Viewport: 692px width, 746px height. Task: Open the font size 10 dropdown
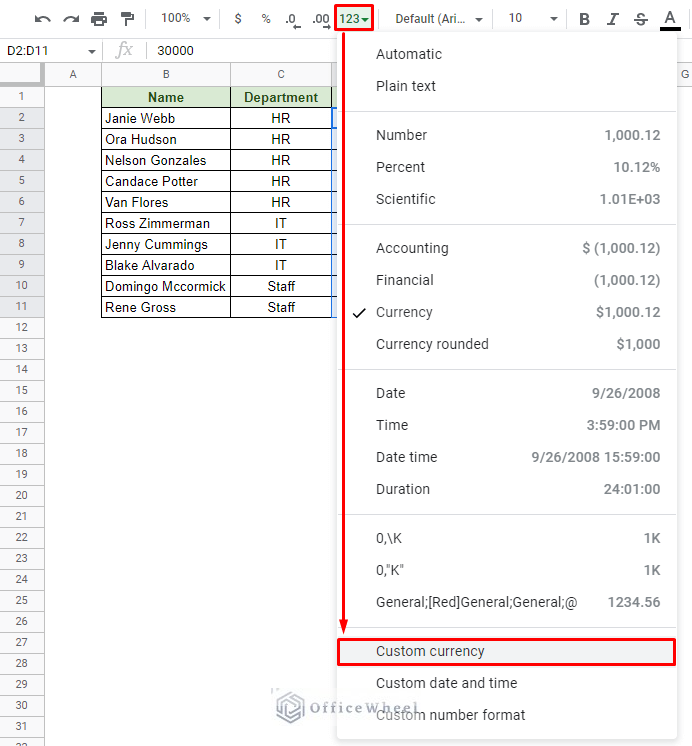point(532,19)
